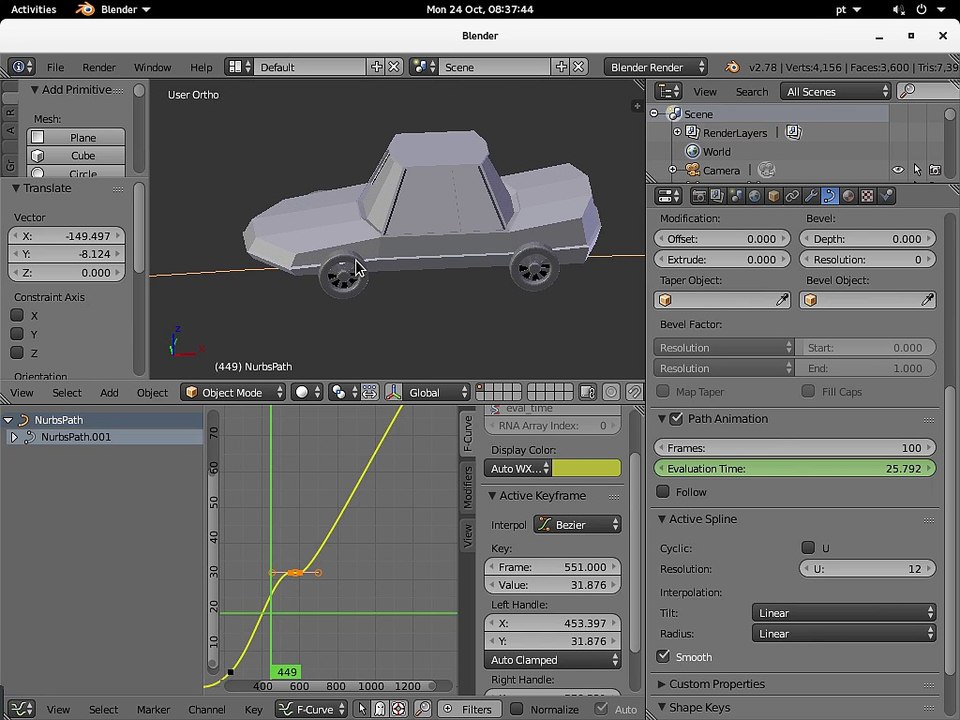Disable the Smooth checkbox under Active Spline
The image size is (960, 720).
[x=663, y=656]
